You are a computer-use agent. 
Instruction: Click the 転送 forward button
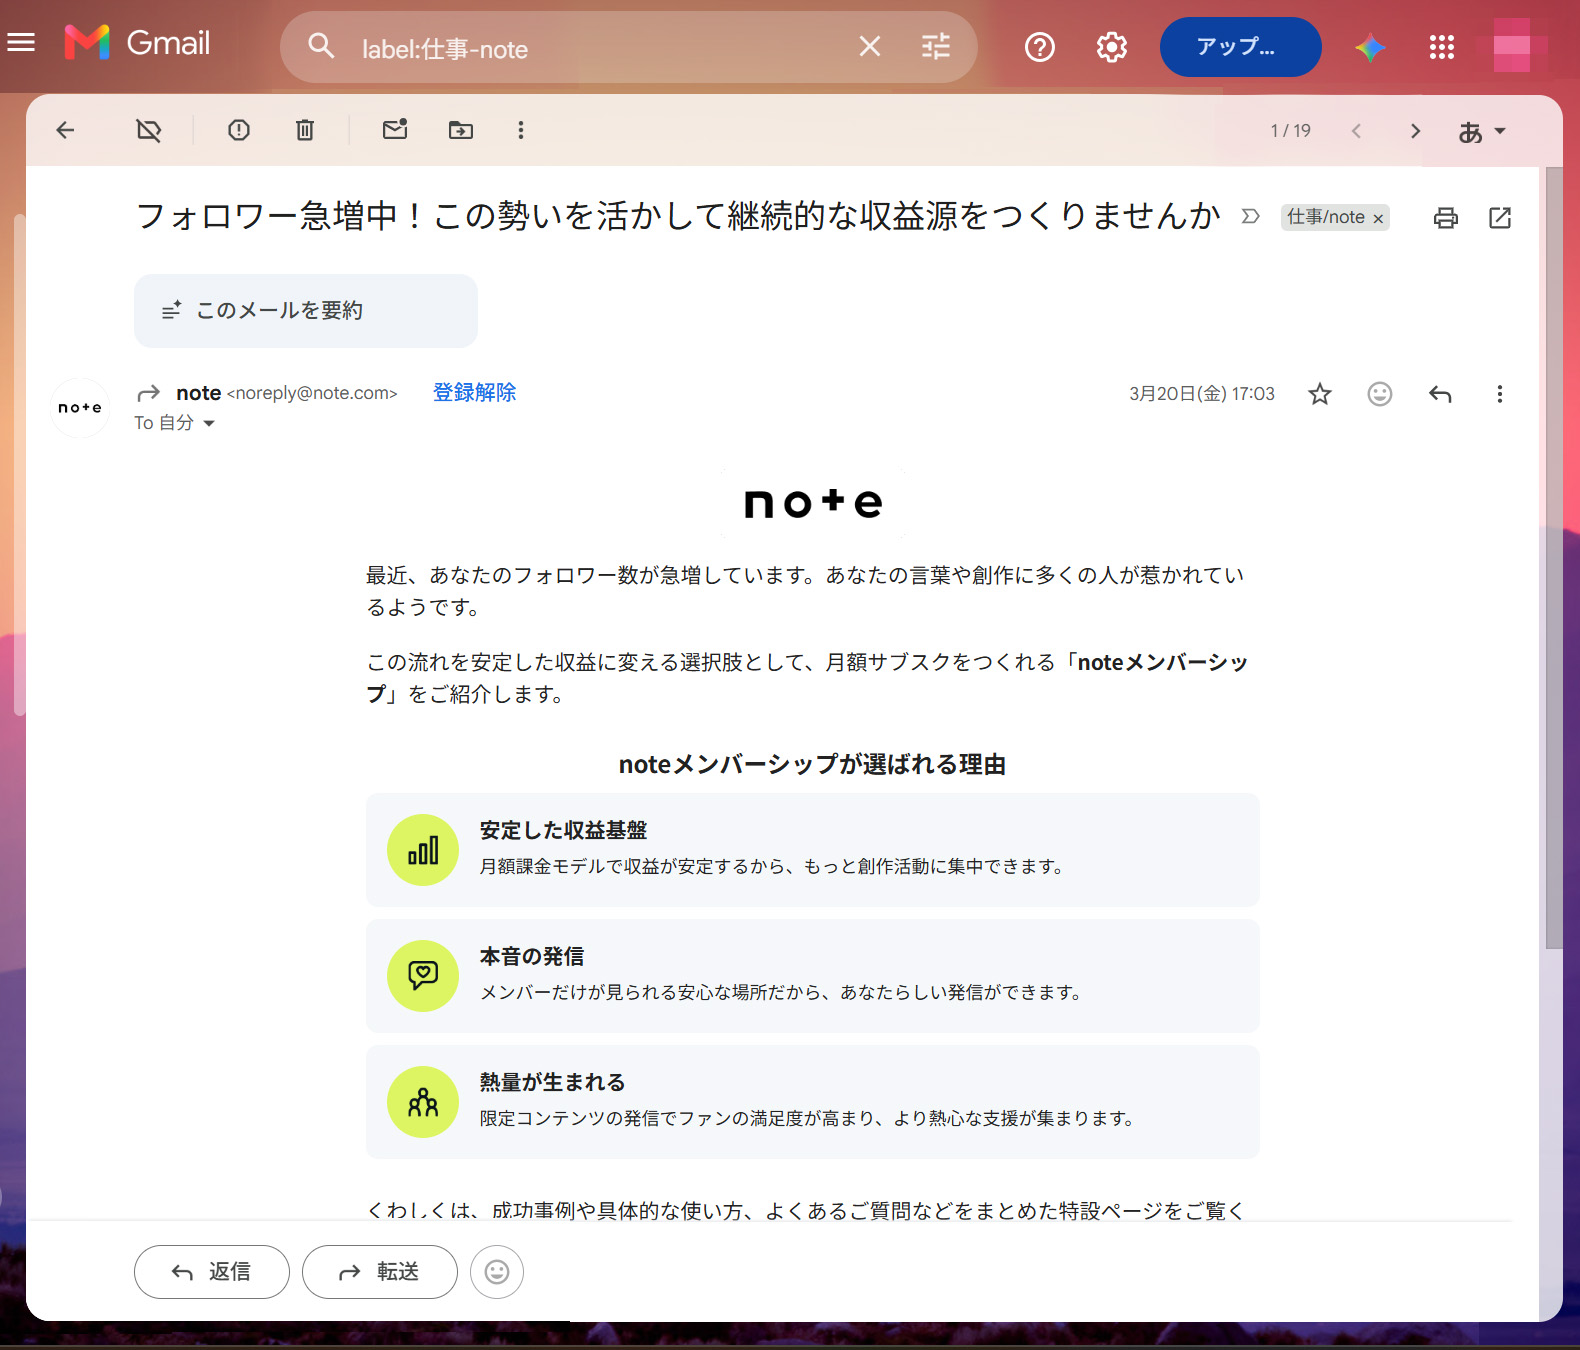pyautogui.click(x=380, y=1272)
